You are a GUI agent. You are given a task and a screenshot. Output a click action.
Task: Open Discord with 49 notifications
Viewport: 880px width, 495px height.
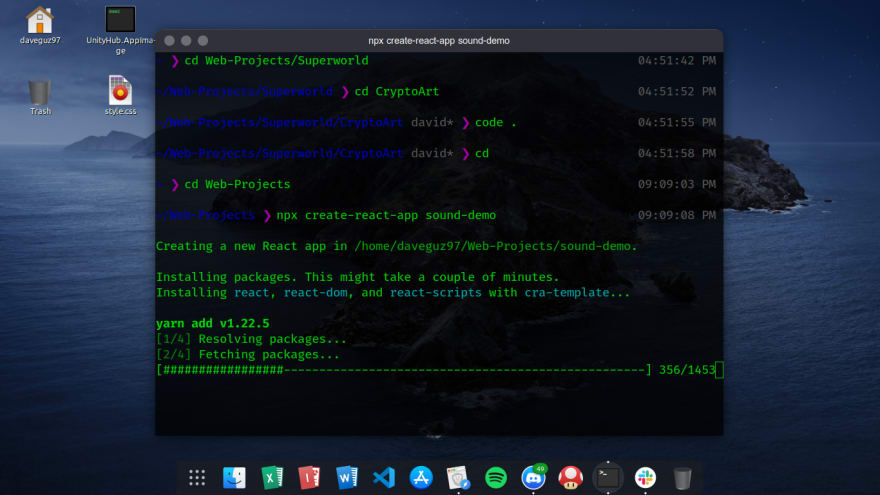click(533, 477)
